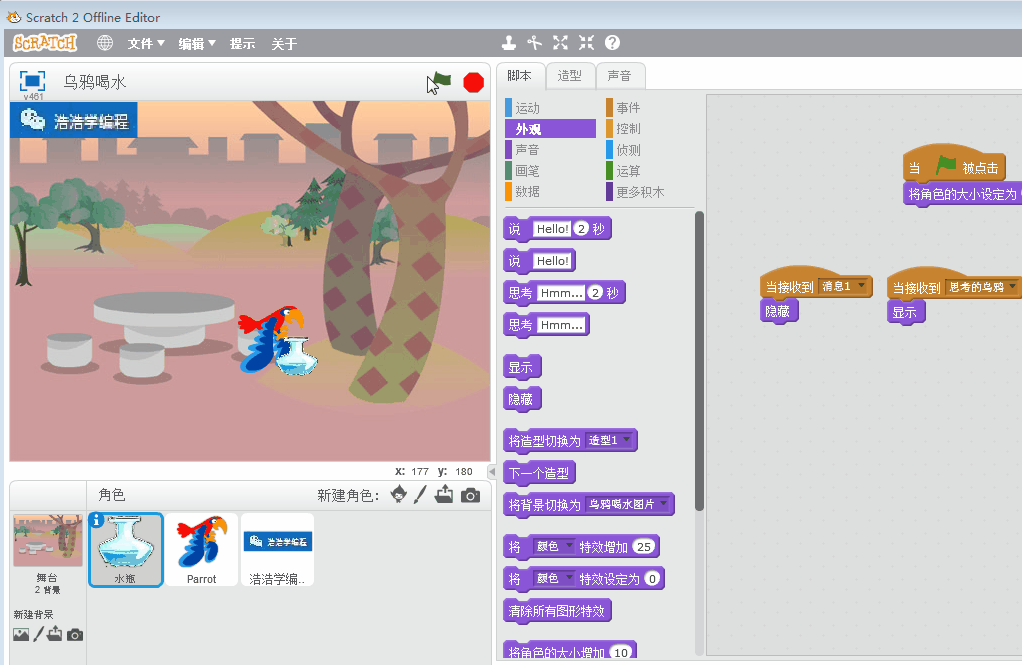The image size is (1022, 665).
Task: Switch to the 造型 tab
Action: pyautogui.click(x=569, y=76)
